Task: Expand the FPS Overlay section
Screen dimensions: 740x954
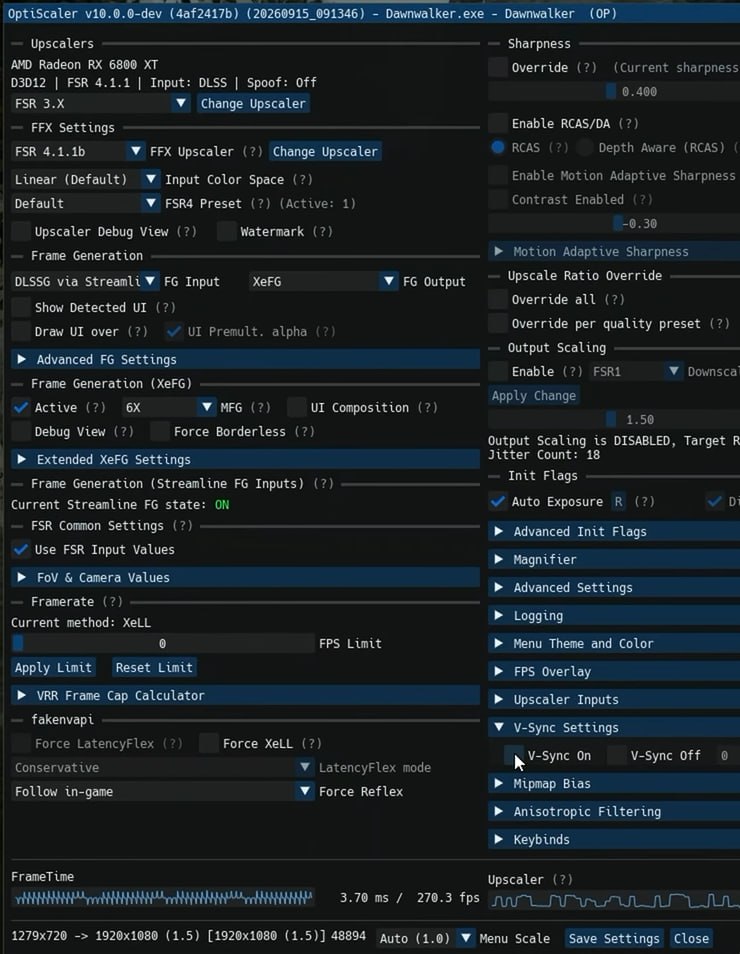Action: (x=614, y=671)
